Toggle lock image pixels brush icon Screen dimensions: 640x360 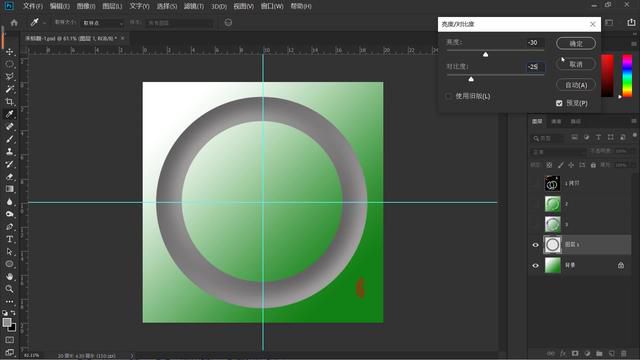560,165
